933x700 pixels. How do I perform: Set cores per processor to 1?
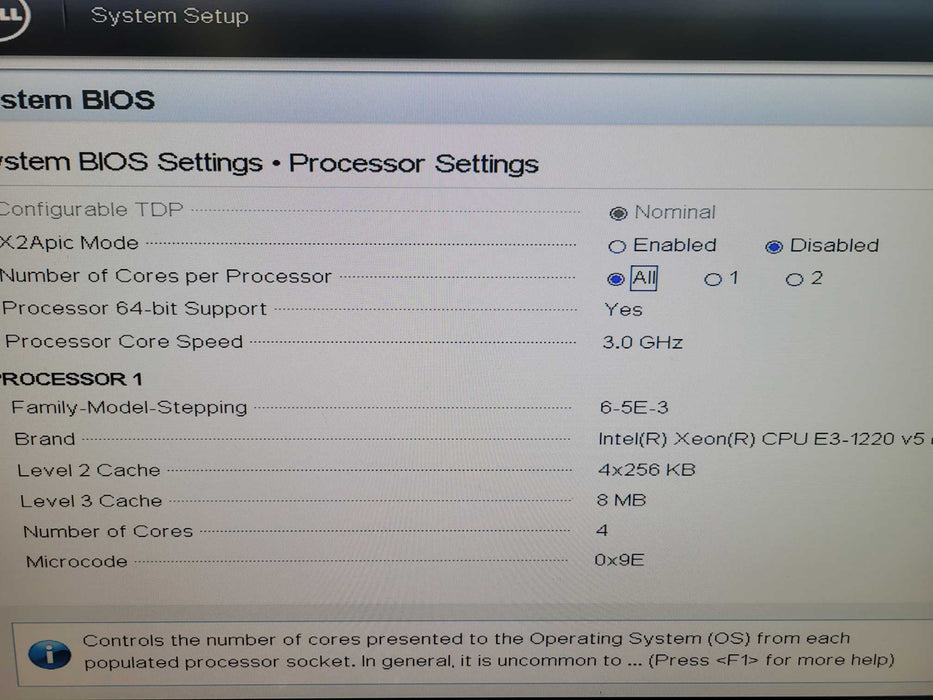point(712,279)
